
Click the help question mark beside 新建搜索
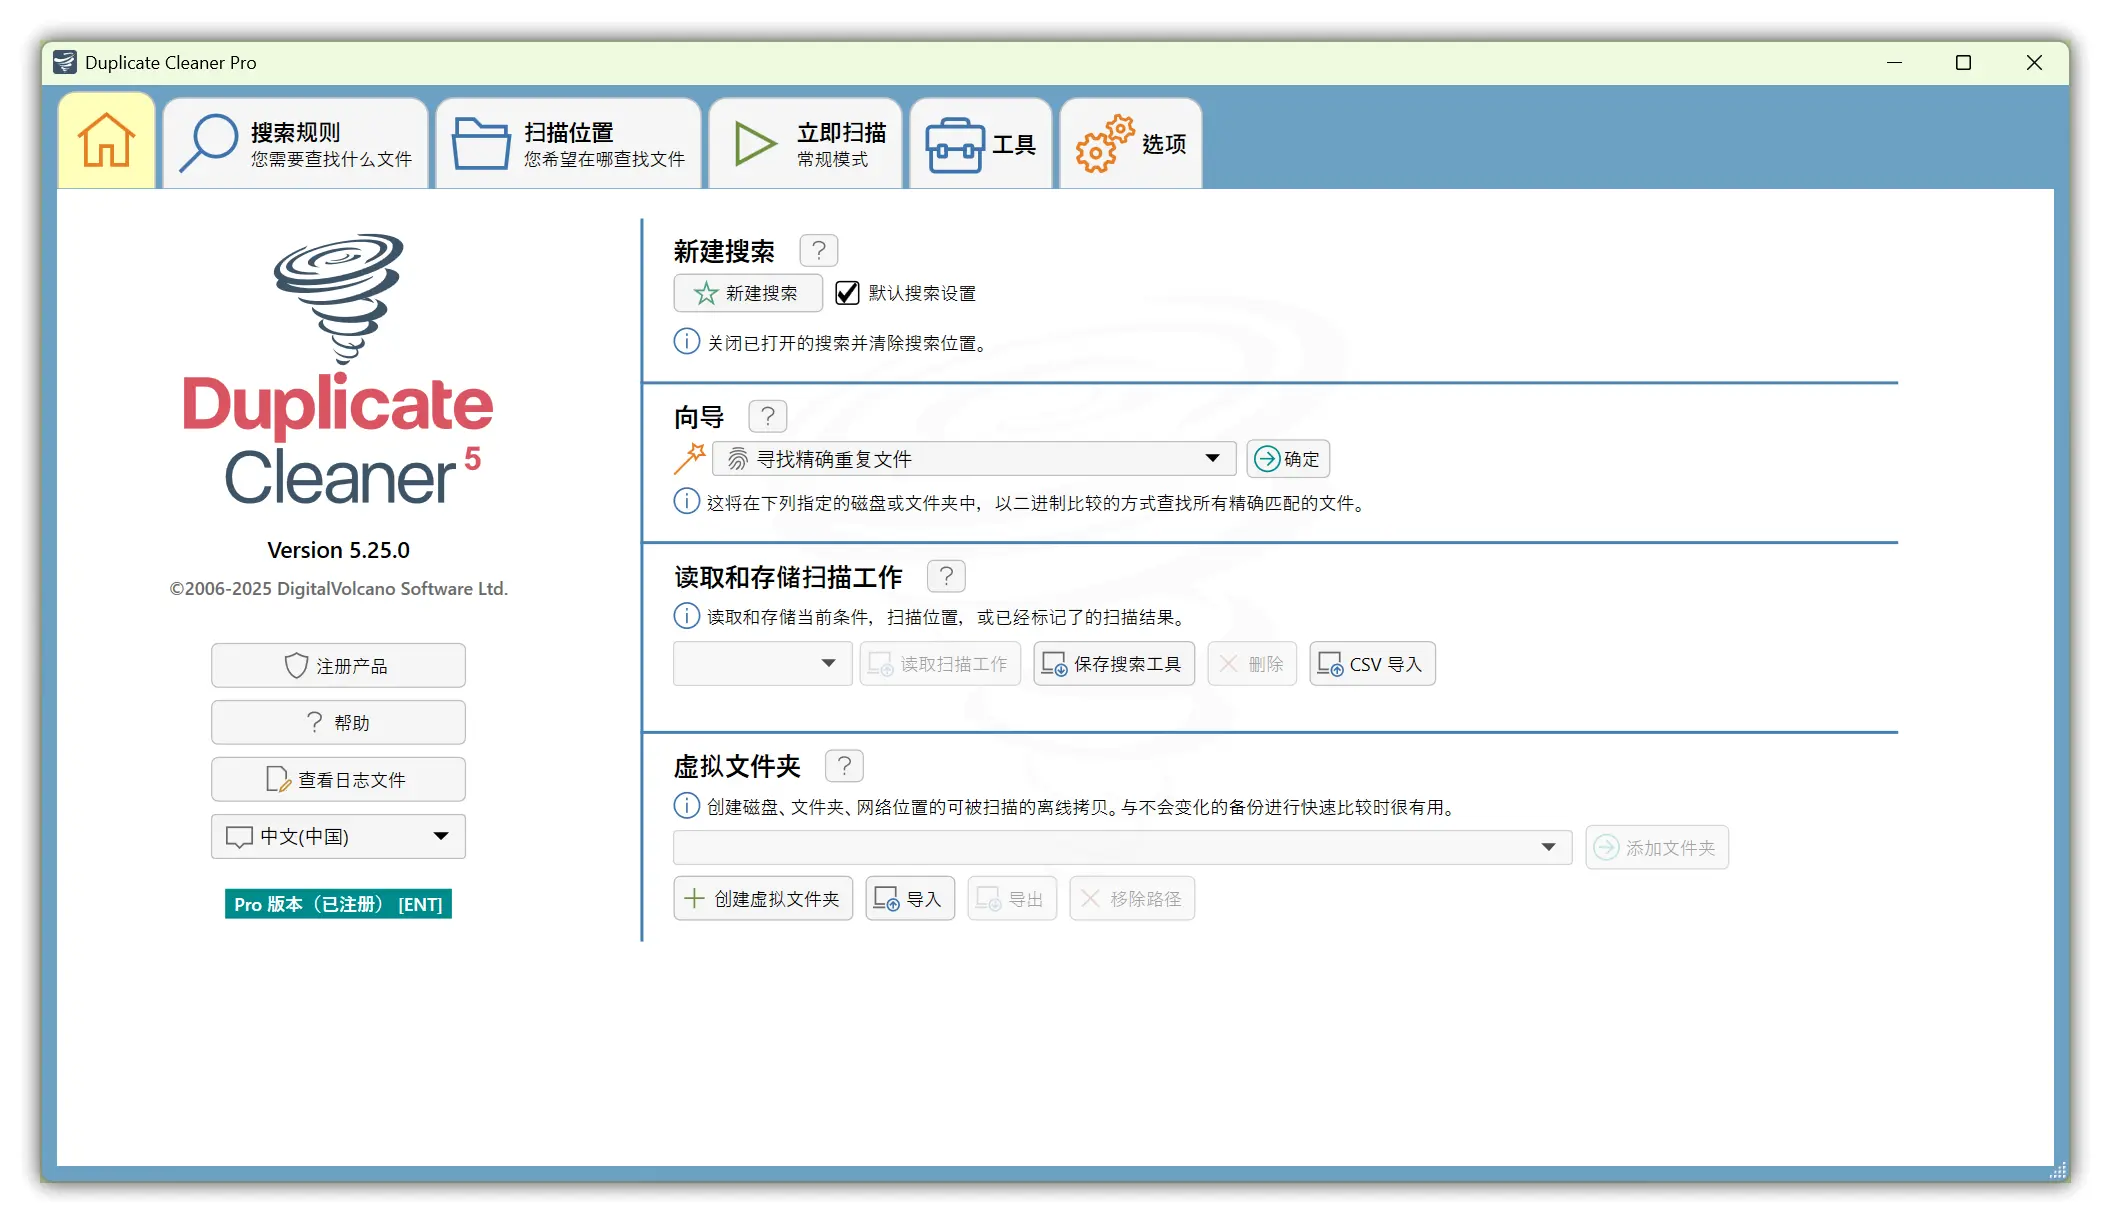pyautogui.click(x=819, y=250)
